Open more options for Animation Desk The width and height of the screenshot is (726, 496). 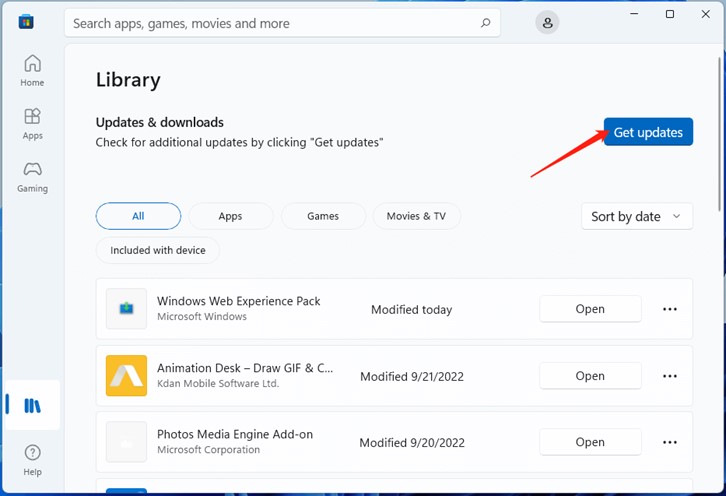click(x=670, y=376)
